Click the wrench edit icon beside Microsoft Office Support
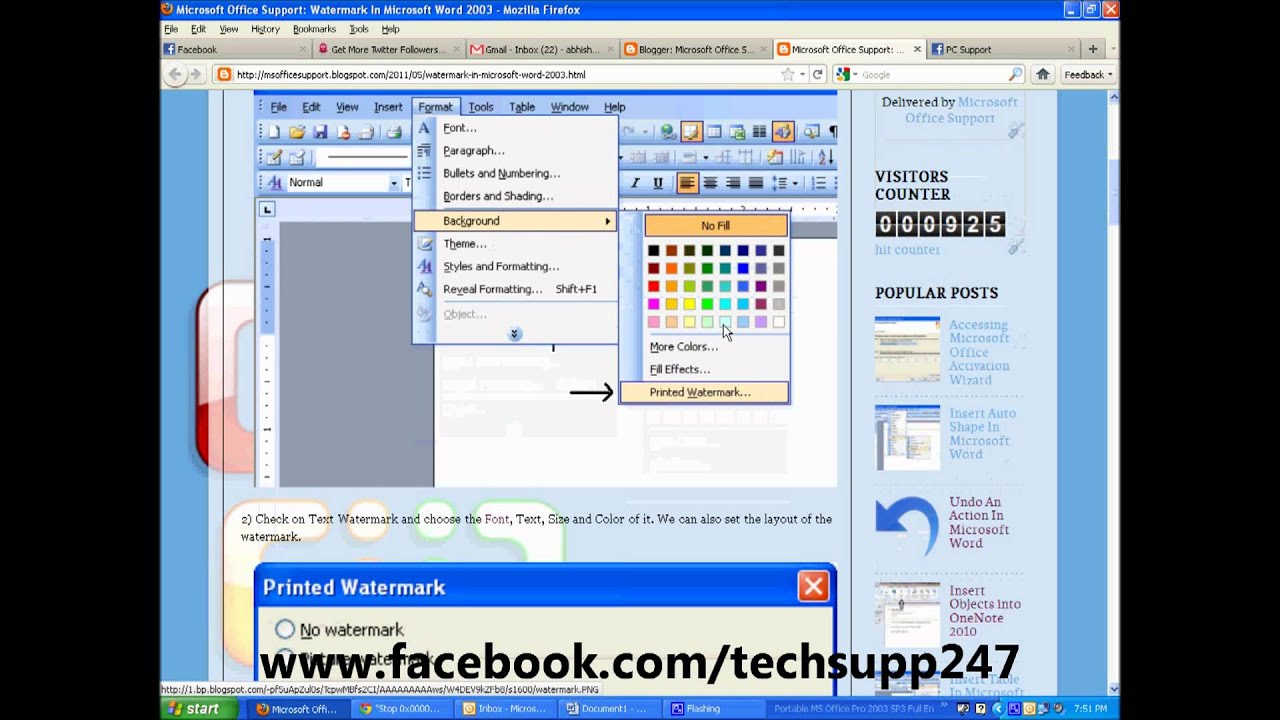 click(x=1016, y=130)
